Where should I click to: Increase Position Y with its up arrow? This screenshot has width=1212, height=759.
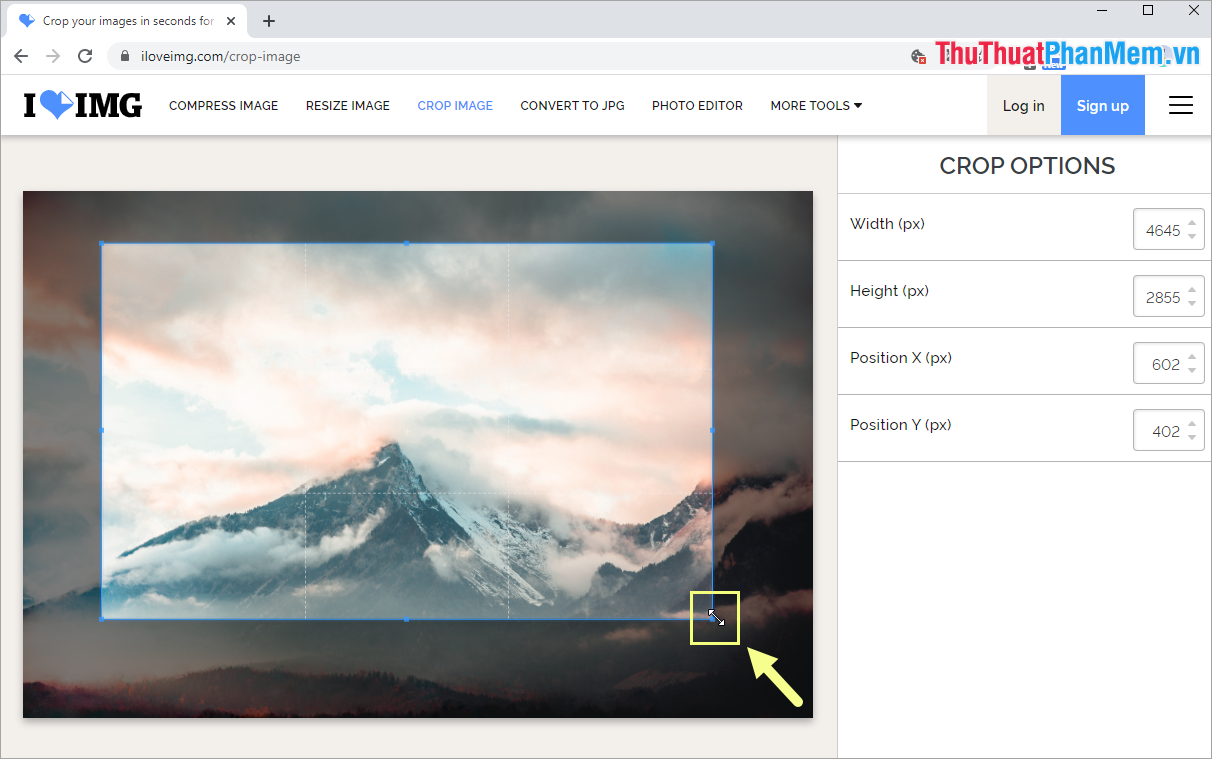(x=1193, y=424)
